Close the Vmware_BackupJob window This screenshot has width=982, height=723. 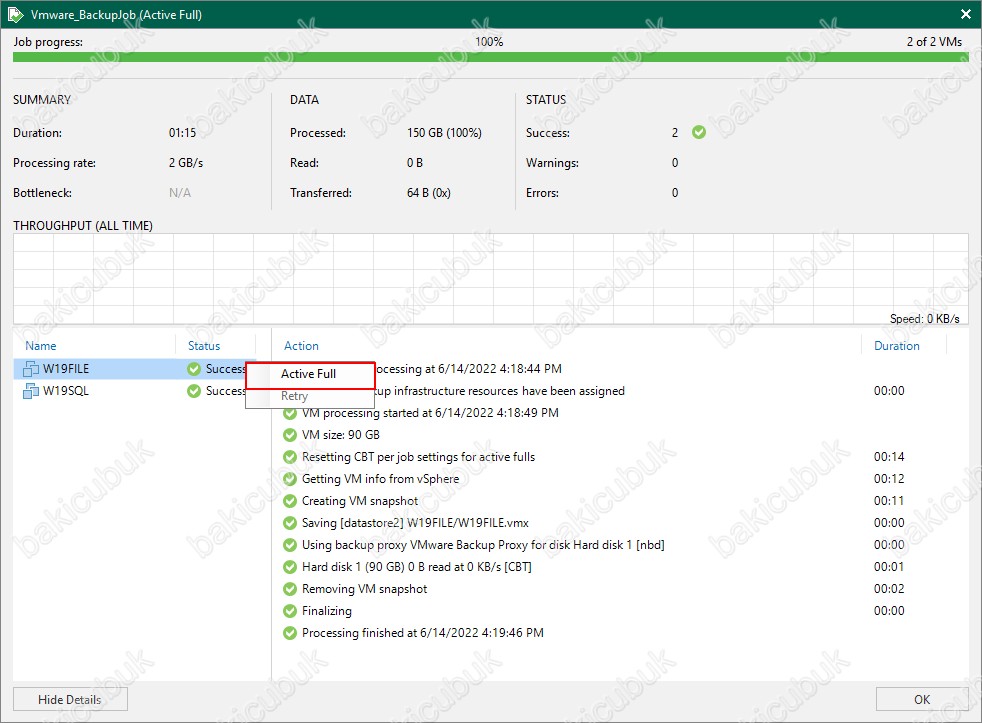(x=966, y=14)
